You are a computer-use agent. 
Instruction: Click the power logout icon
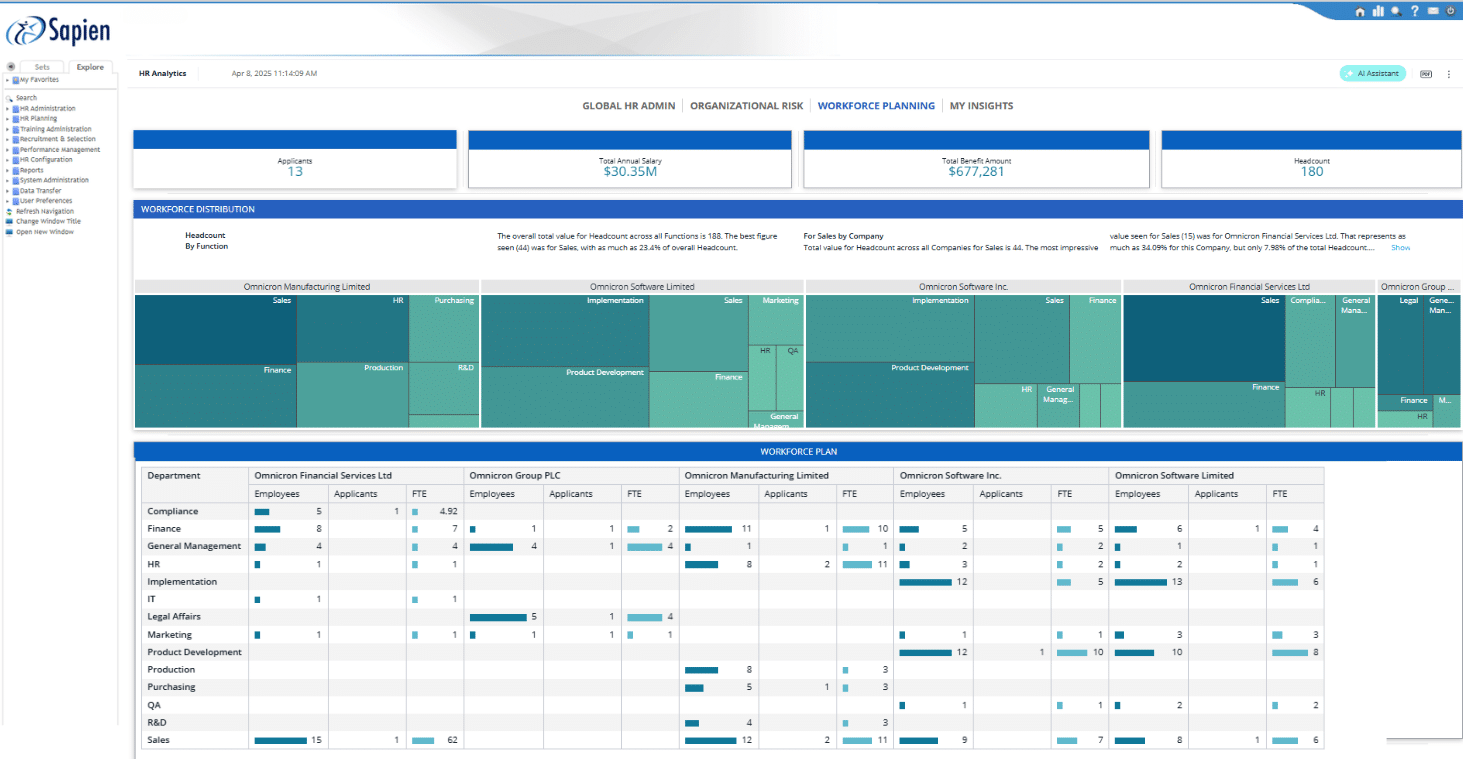[1450, 11]
